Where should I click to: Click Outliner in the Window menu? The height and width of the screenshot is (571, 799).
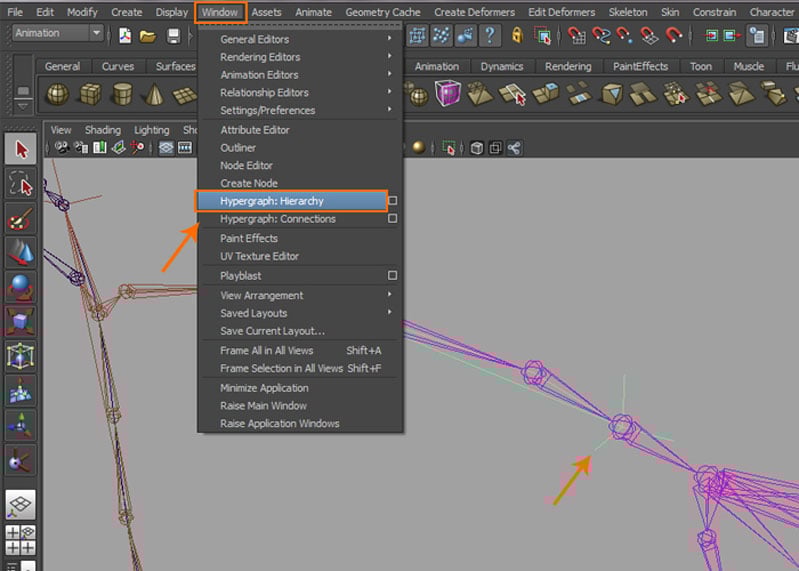[238, 148]
